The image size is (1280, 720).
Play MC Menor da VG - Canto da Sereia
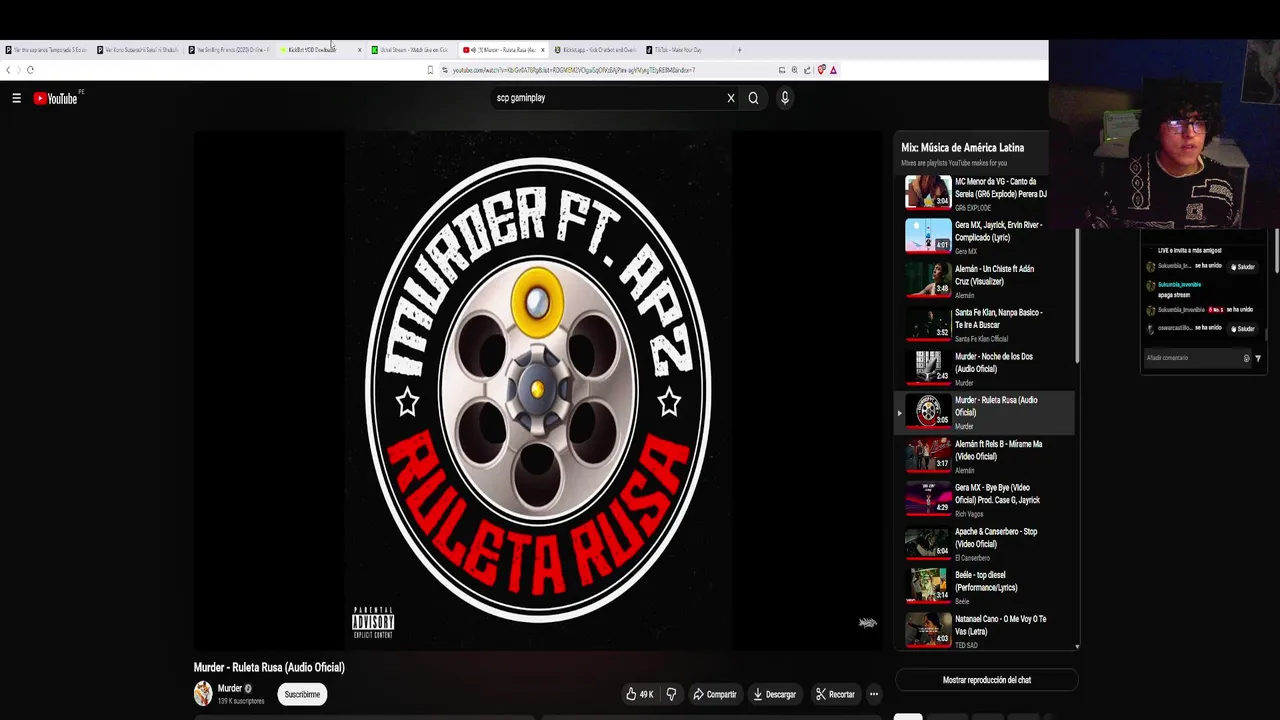pos(984,192)
